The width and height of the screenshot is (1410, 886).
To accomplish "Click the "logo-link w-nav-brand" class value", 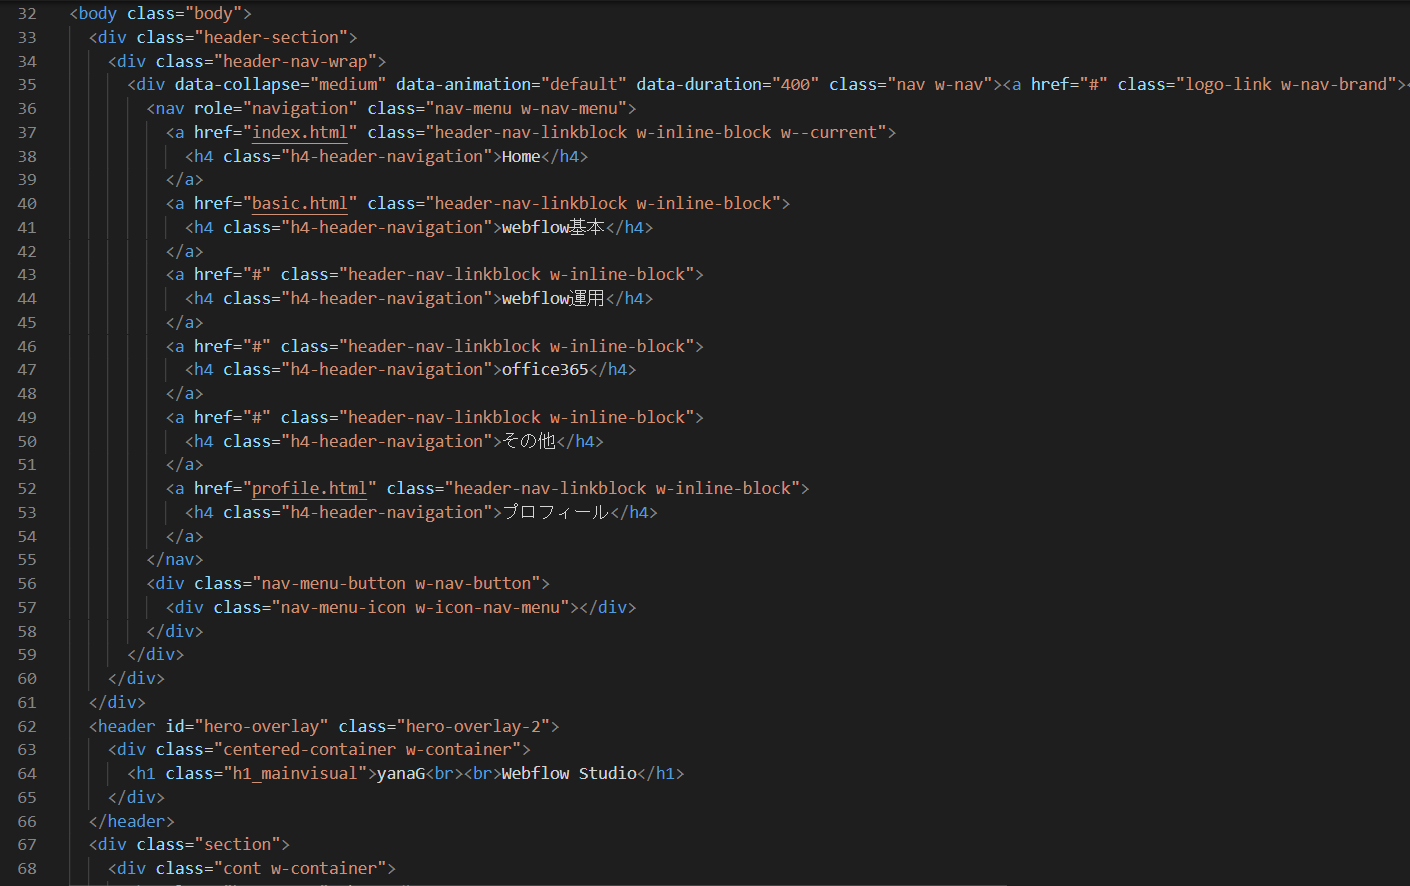I will click(x=1285, y=84).
